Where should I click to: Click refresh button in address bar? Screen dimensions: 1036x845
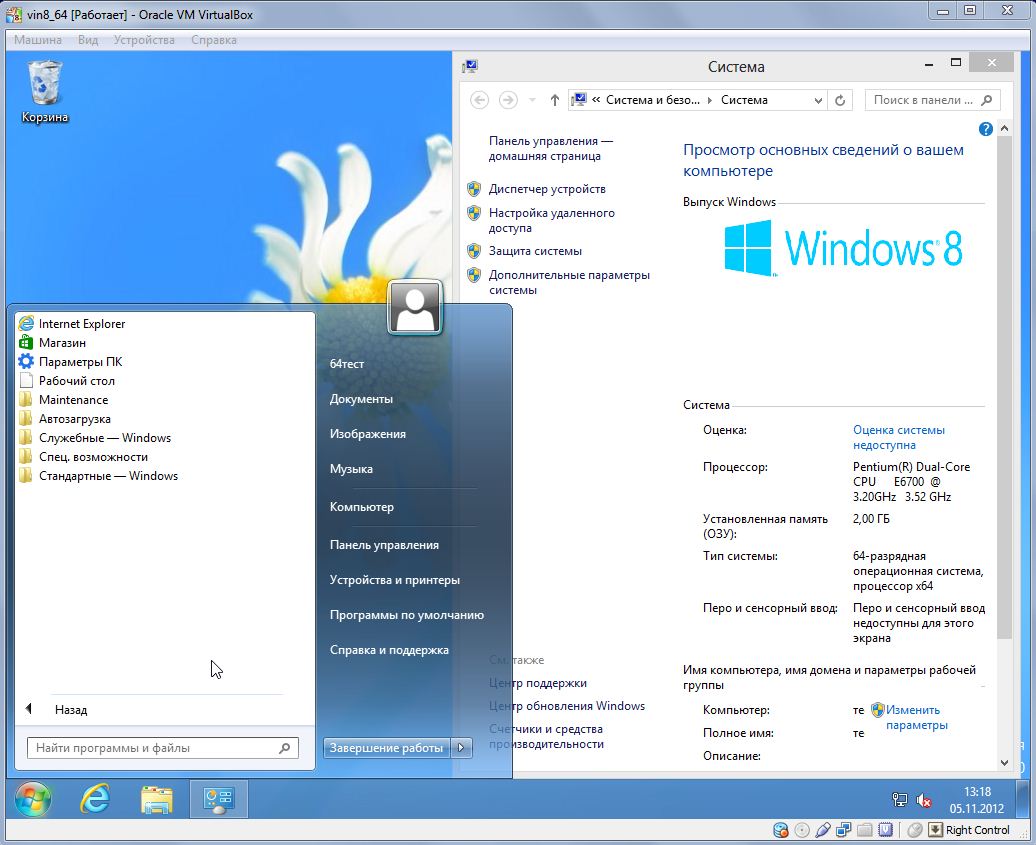click(x=840, y=100)
